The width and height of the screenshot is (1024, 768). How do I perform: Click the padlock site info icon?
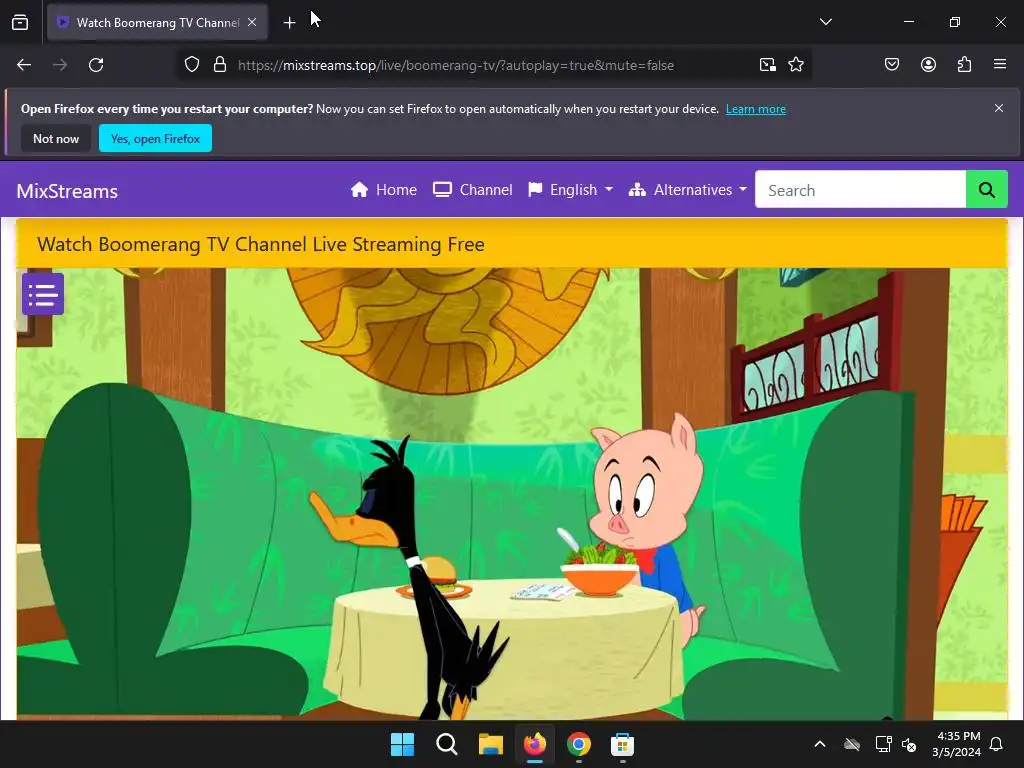[220, 65]
